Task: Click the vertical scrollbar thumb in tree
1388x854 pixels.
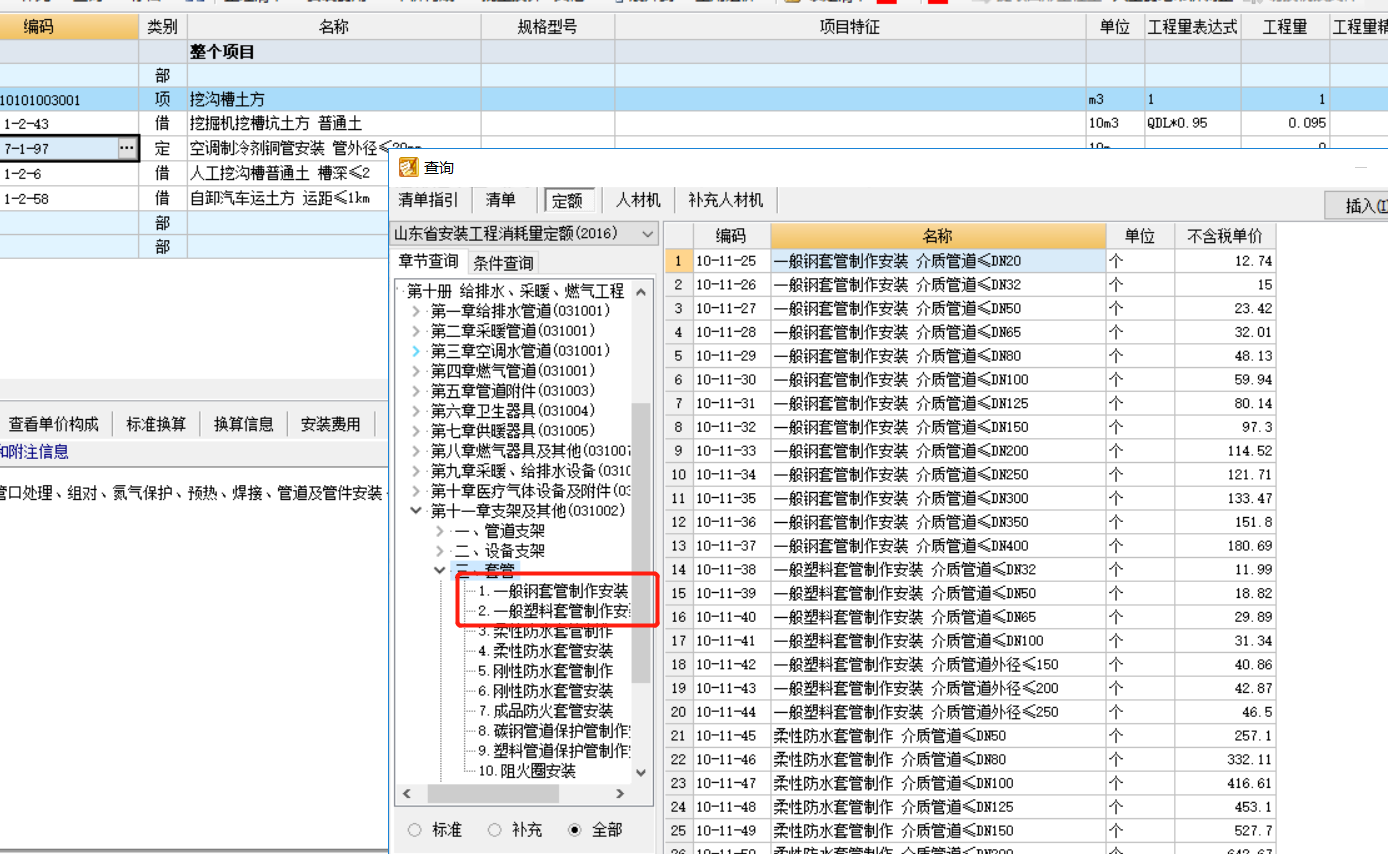Action: 642,543
